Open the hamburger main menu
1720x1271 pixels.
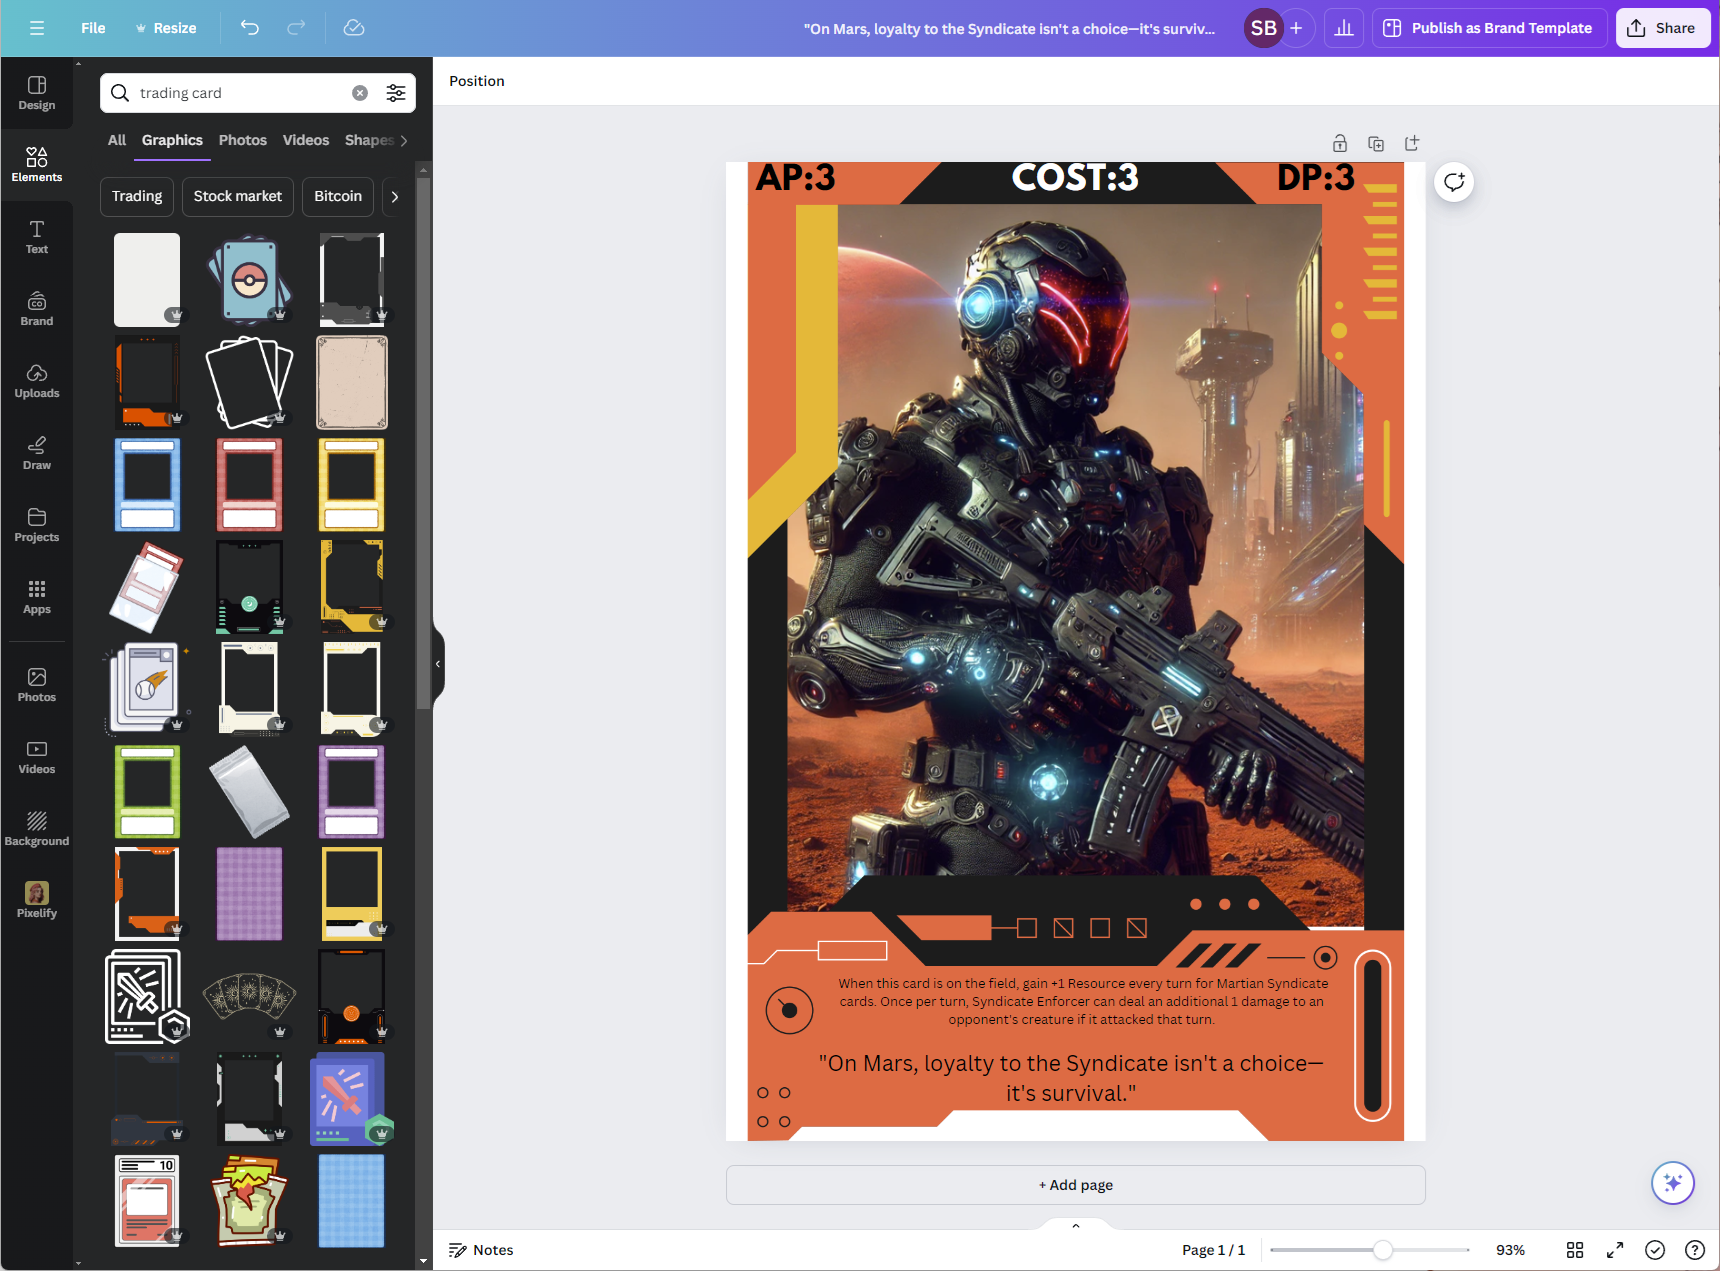click(x=37, y=28)
